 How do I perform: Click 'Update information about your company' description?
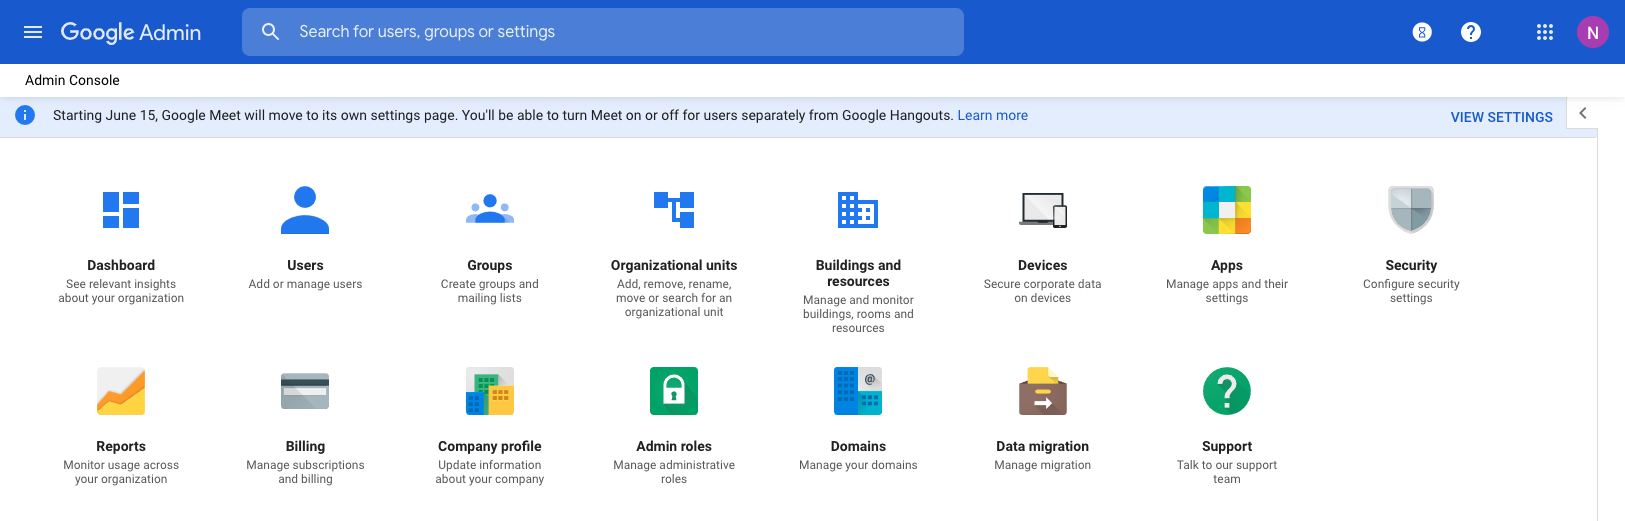(490, 472)
